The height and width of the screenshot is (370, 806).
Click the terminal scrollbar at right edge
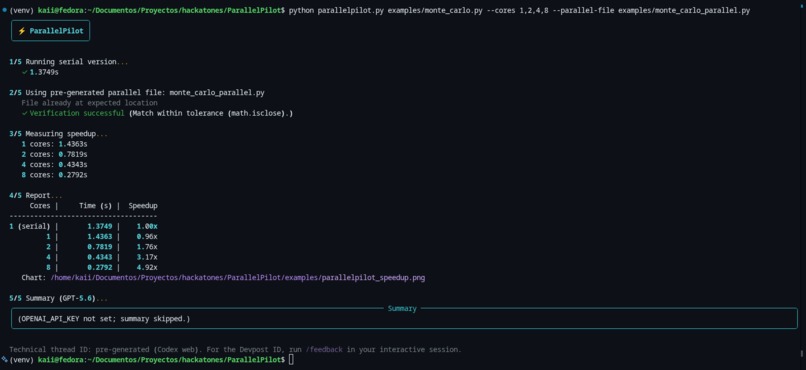click(802, 354)
